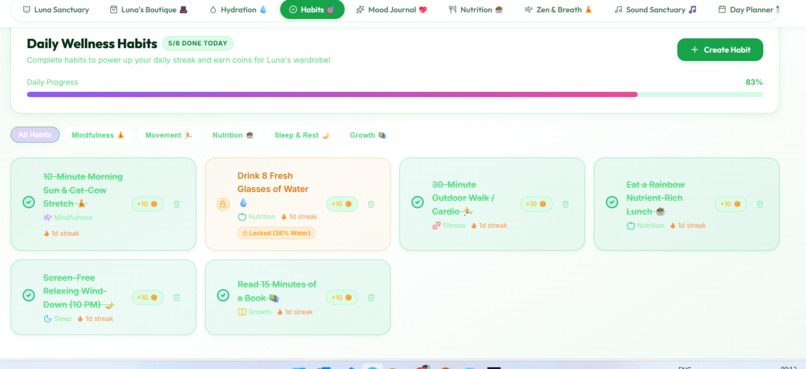
Task: Filter habits by Growth
Action: [x=368, y=135]
